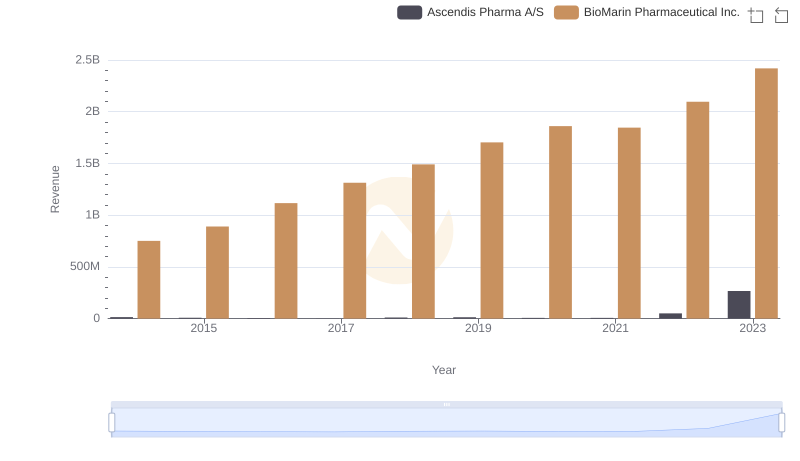The image size is (800, 461).
Task: Click the zoom reset icon in the chart toolbar
Action: pos(781,15)
